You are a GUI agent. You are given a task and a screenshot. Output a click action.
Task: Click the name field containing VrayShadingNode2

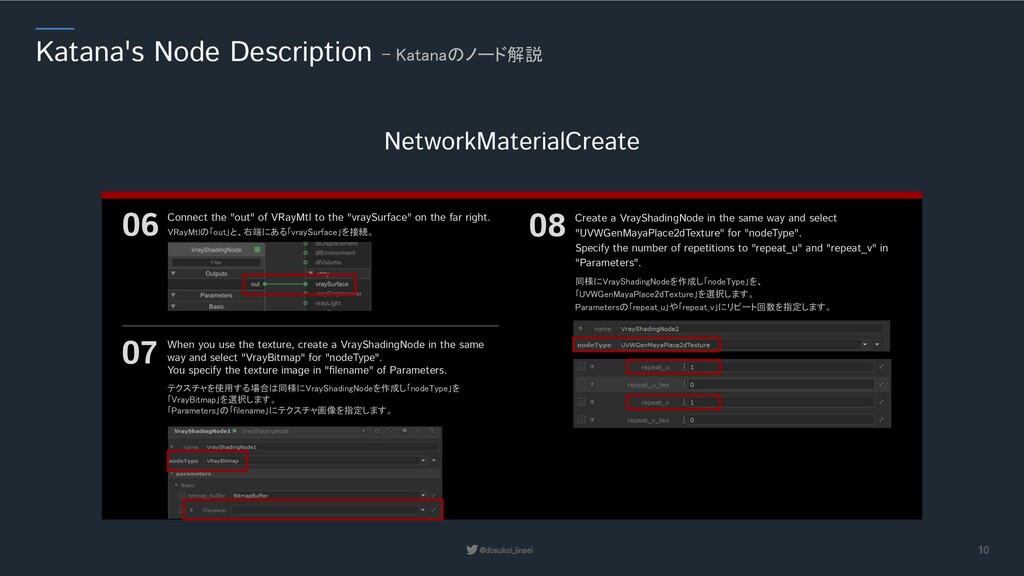point(750,329)
